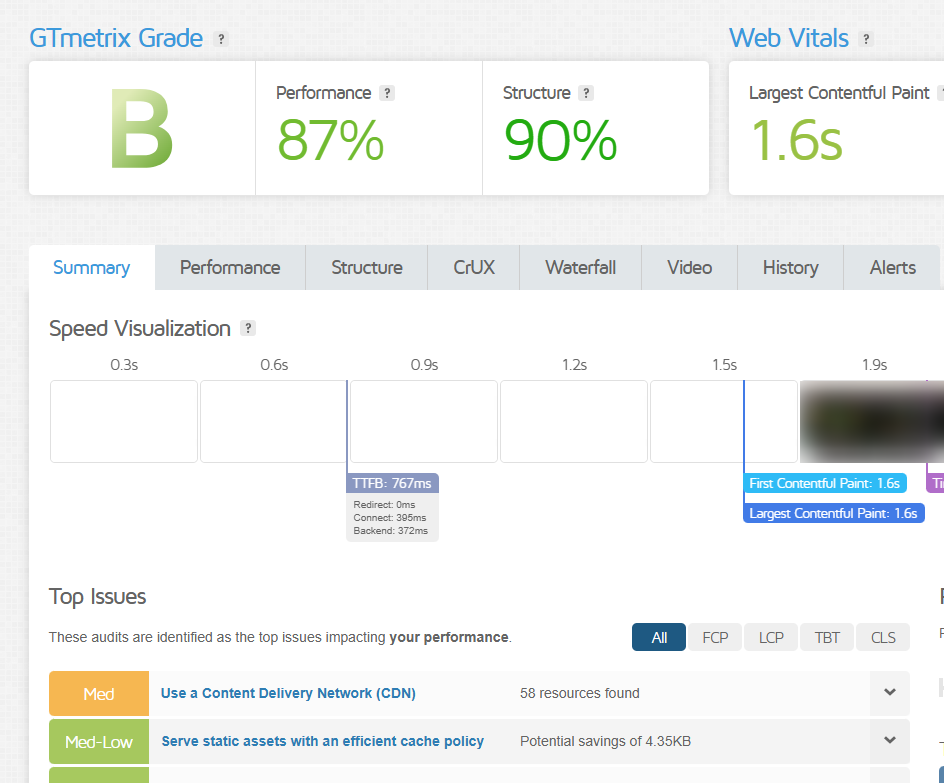Image resolution: width=944 pixels, height=783 pixels.
Task: Filter top issues by FCP
Action: pyautogui.click(x=715, y=637)
